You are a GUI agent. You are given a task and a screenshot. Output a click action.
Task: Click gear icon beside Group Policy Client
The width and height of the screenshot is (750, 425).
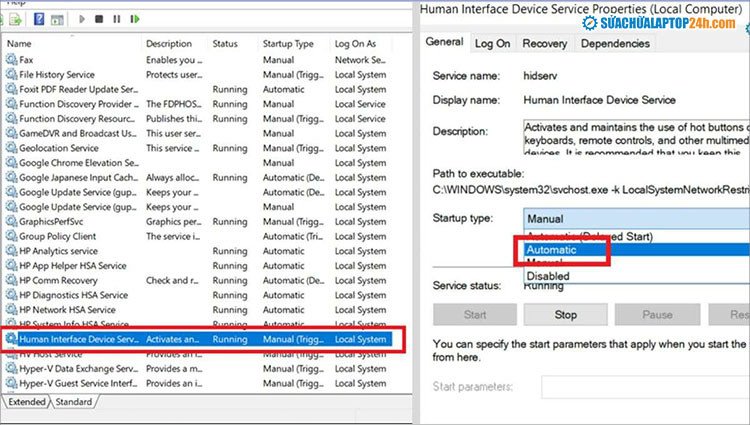(x=11, y=236)
